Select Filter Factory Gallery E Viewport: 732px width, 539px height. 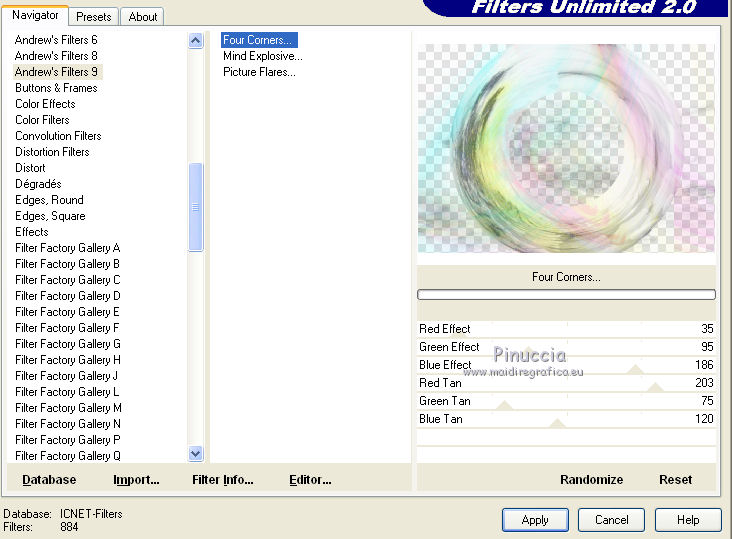68,312
